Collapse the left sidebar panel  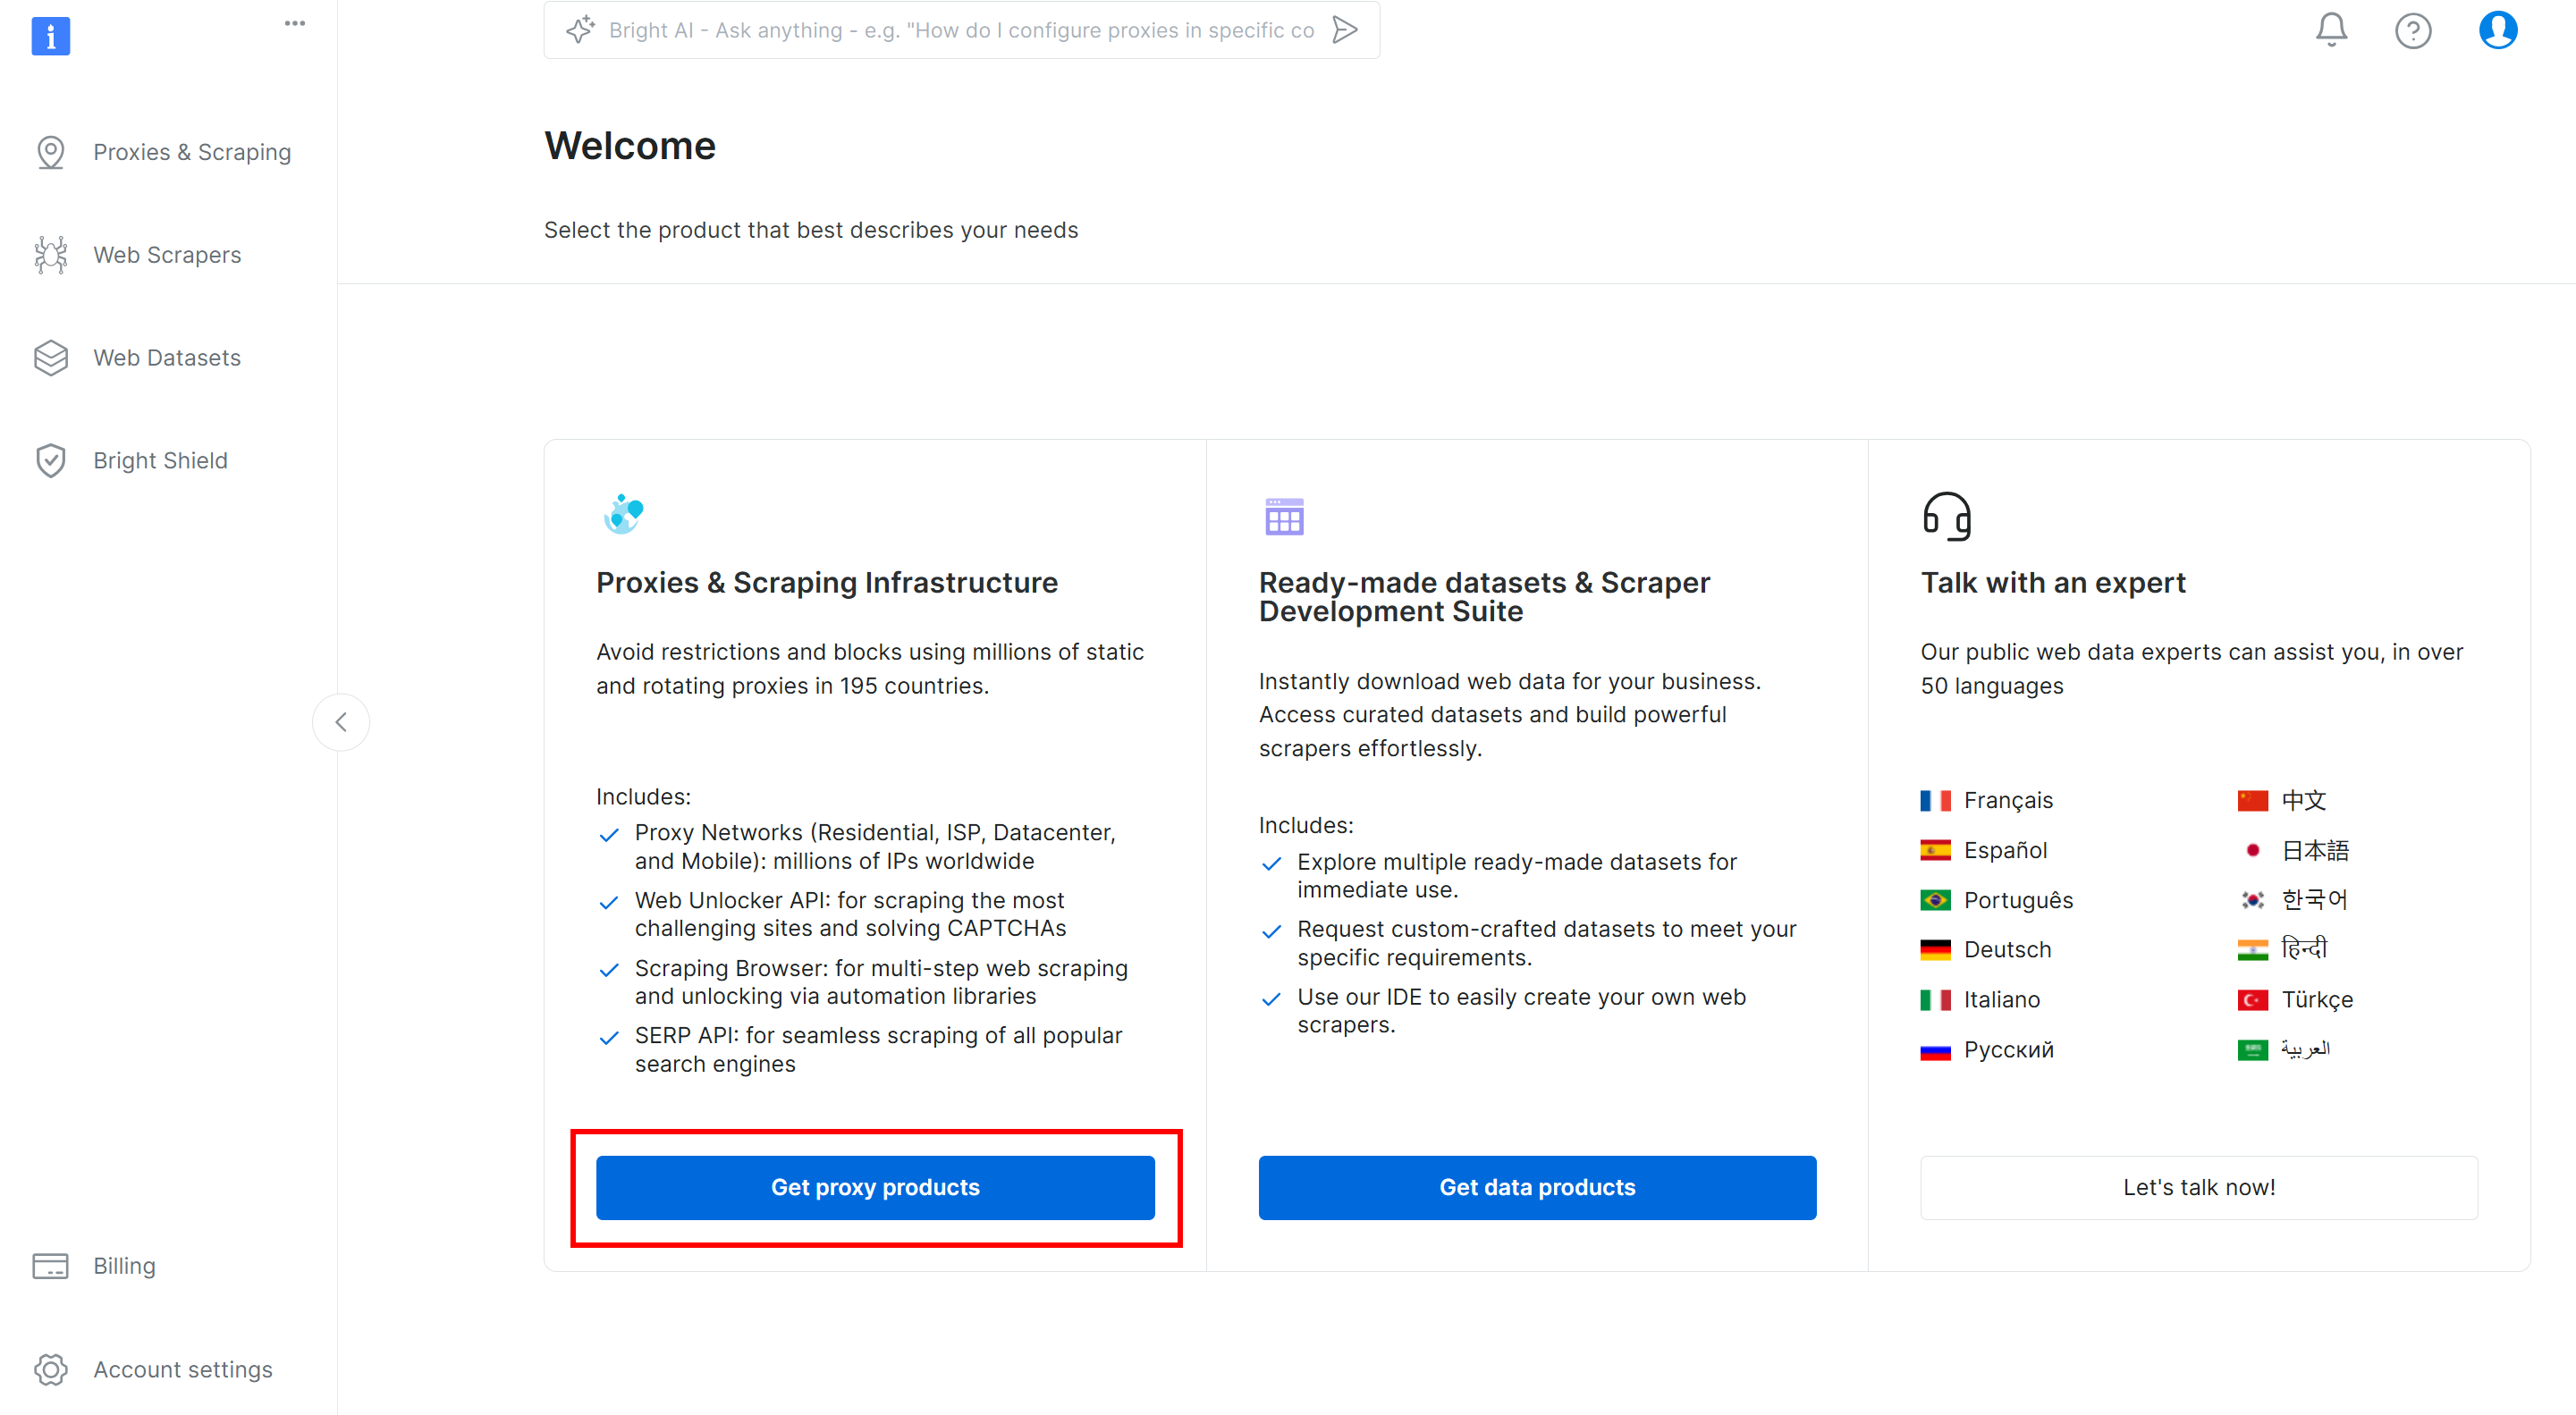(x=341, y=722)
